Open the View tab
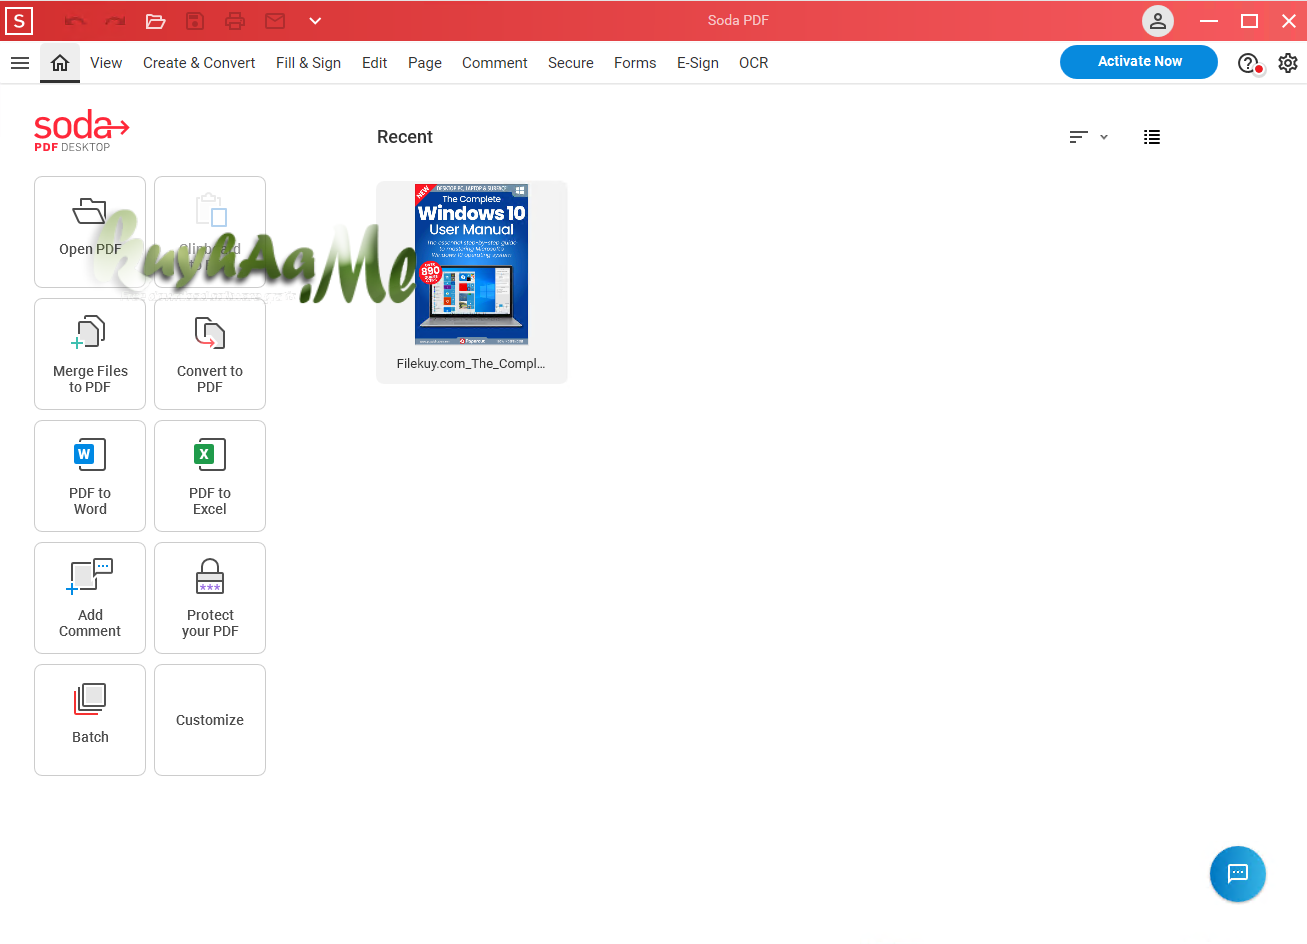The image size is (1307, 944). 106,63
